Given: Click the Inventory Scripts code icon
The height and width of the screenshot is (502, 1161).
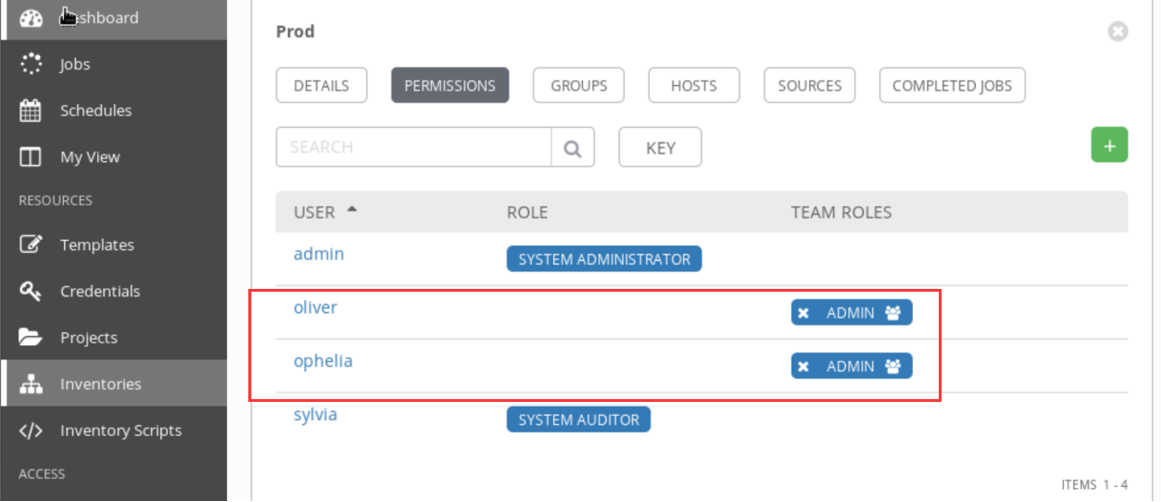Looking at the screenshot, I should (x=30, y=430).
